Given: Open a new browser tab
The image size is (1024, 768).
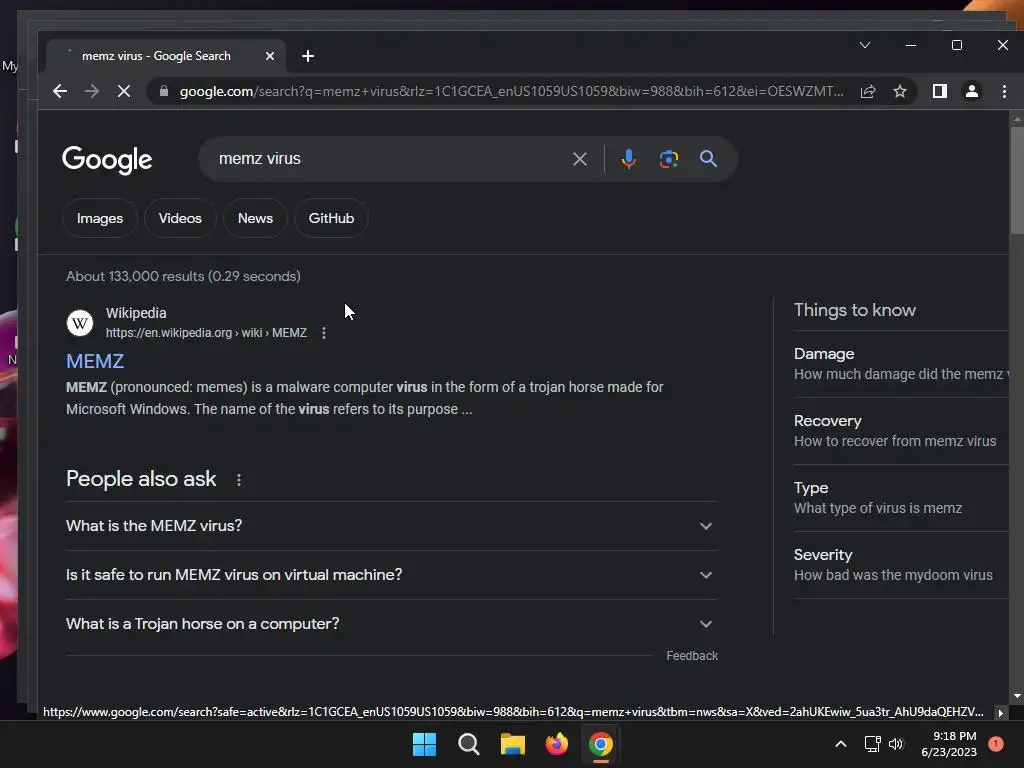Looking at the screenshot, I should pyautogui.click(x=308, y=56).
